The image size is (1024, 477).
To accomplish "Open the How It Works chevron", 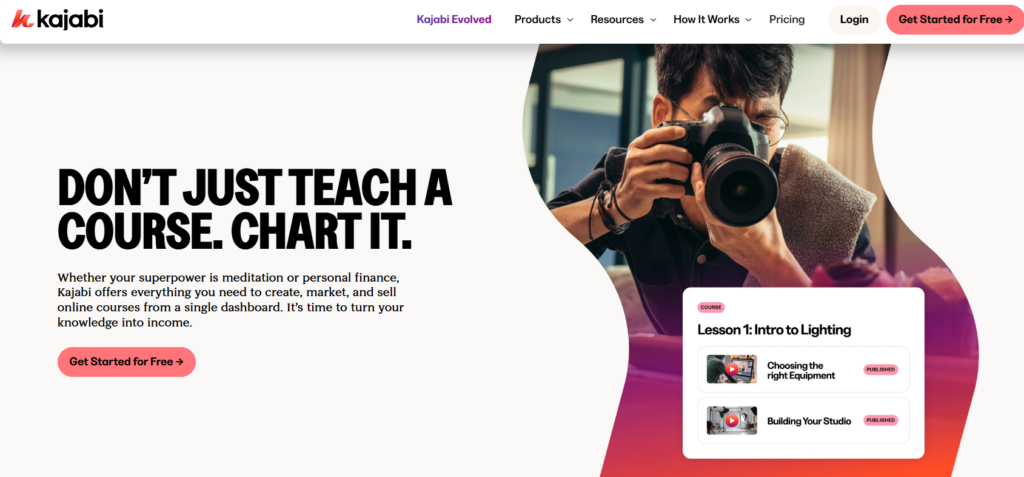I will [x=748, y=20].
